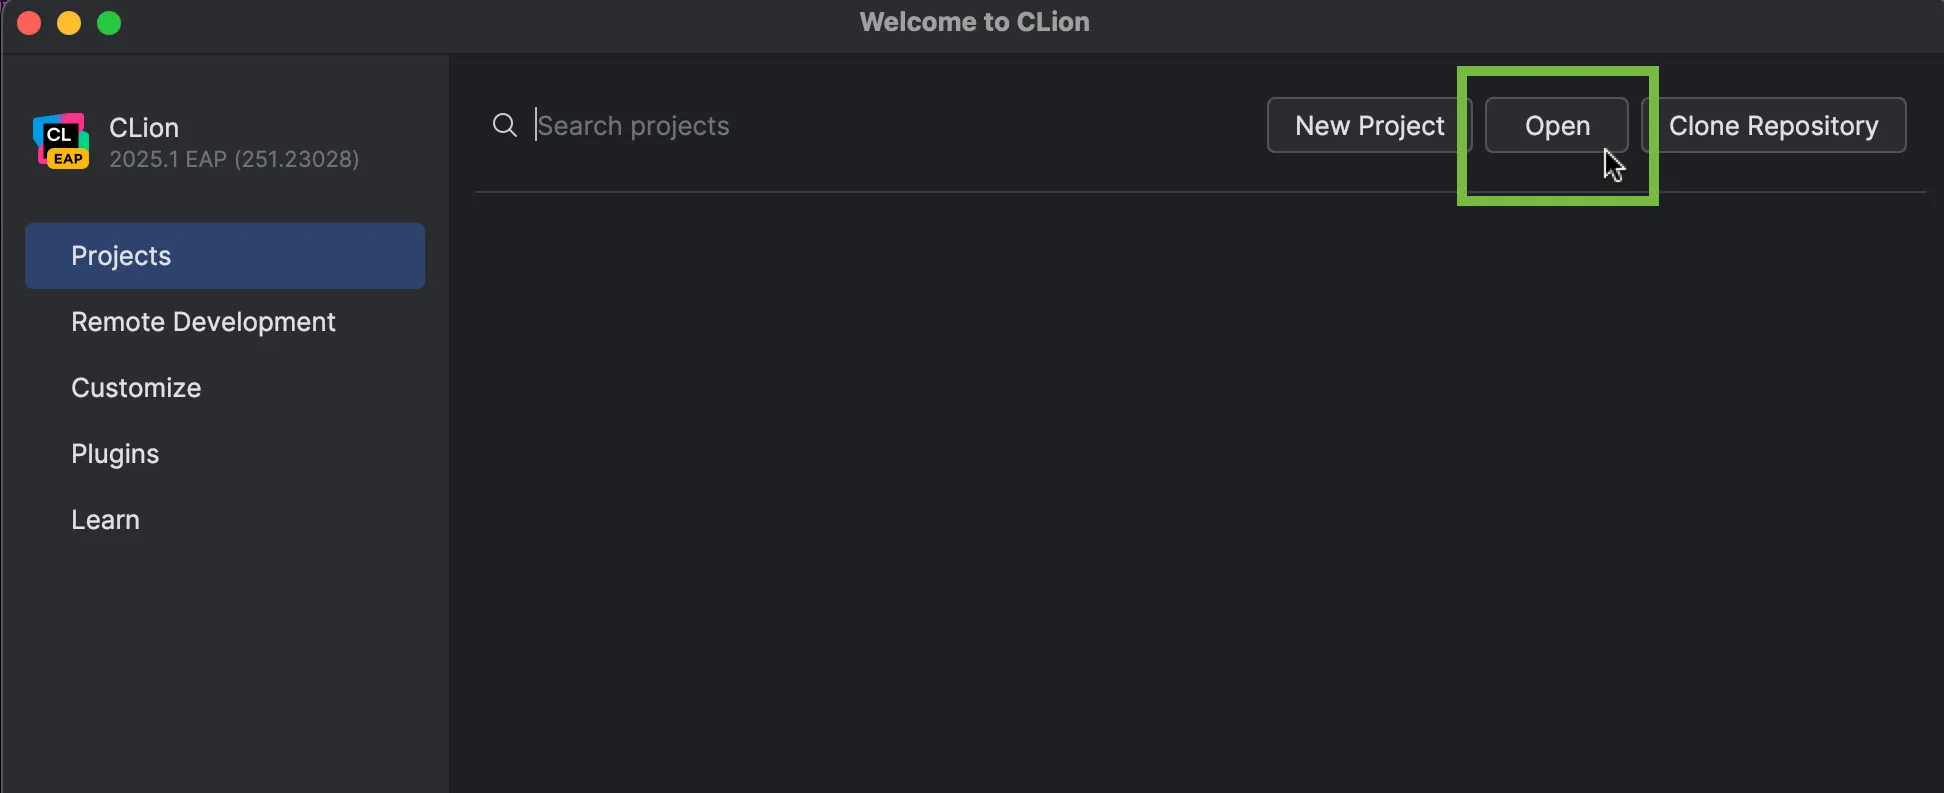Focus the Search projects field
Viewport: 1944px width, 793px height.
pos(800,126)
